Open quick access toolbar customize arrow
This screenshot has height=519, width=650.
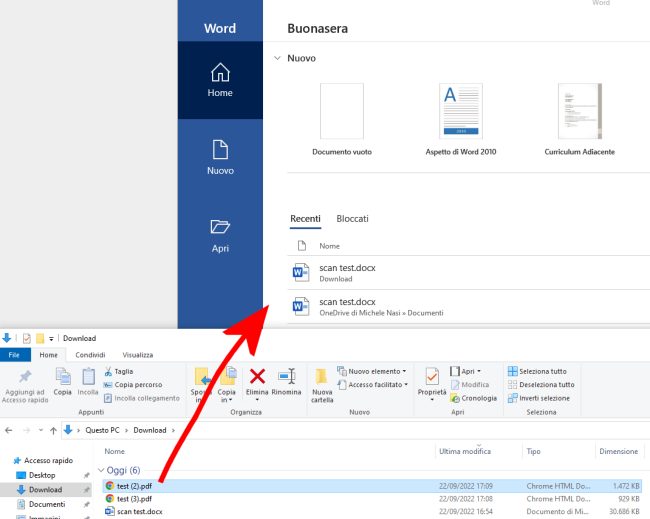click(51, 339)
